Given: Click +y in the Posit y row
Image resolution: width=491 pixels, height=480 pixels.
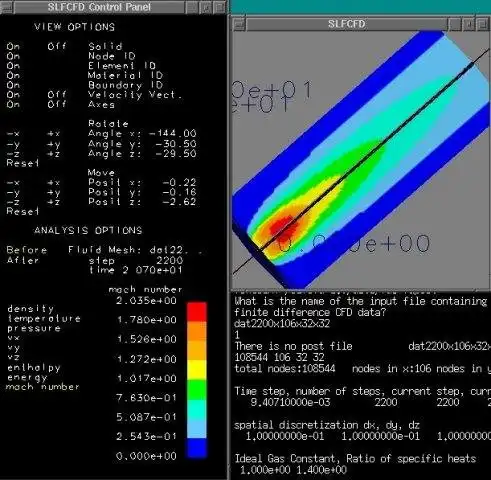Looking at the screenshot, I should [54, 193].
